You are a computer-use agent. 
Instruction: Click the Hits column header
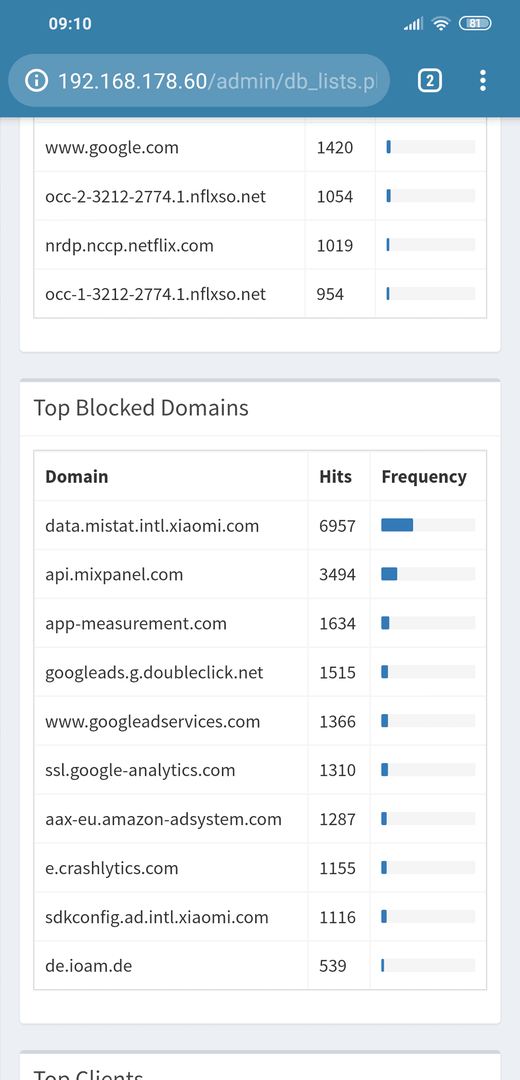335,477
